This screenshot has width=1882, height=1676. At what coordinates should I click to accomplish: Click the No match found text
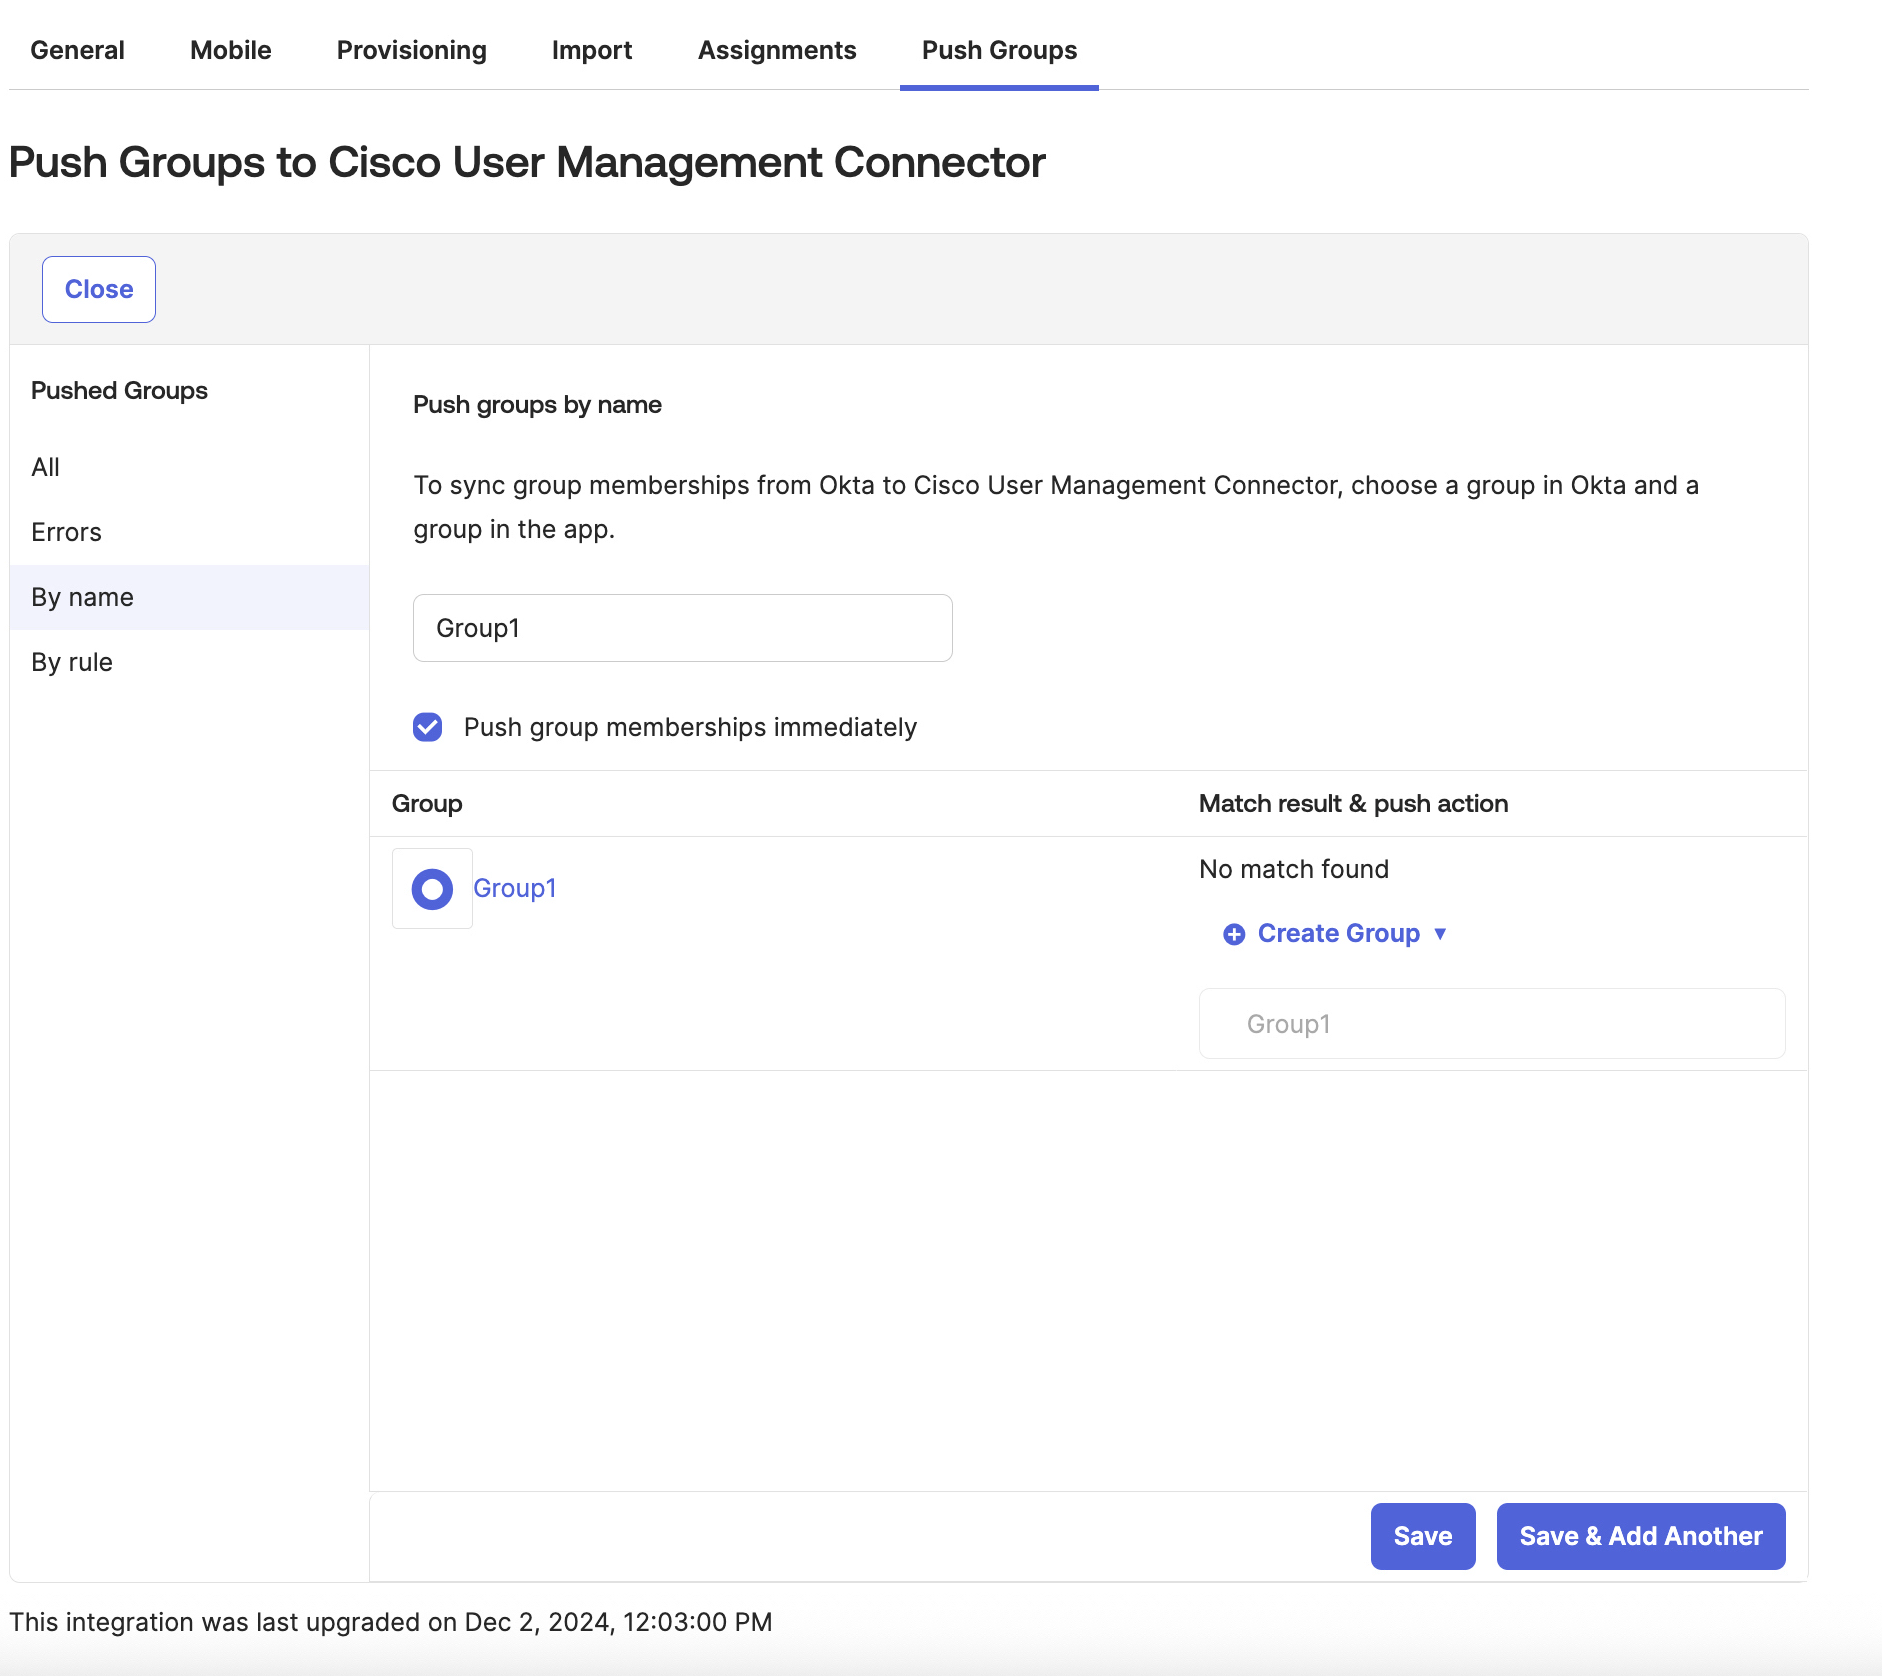[1294, 869]
